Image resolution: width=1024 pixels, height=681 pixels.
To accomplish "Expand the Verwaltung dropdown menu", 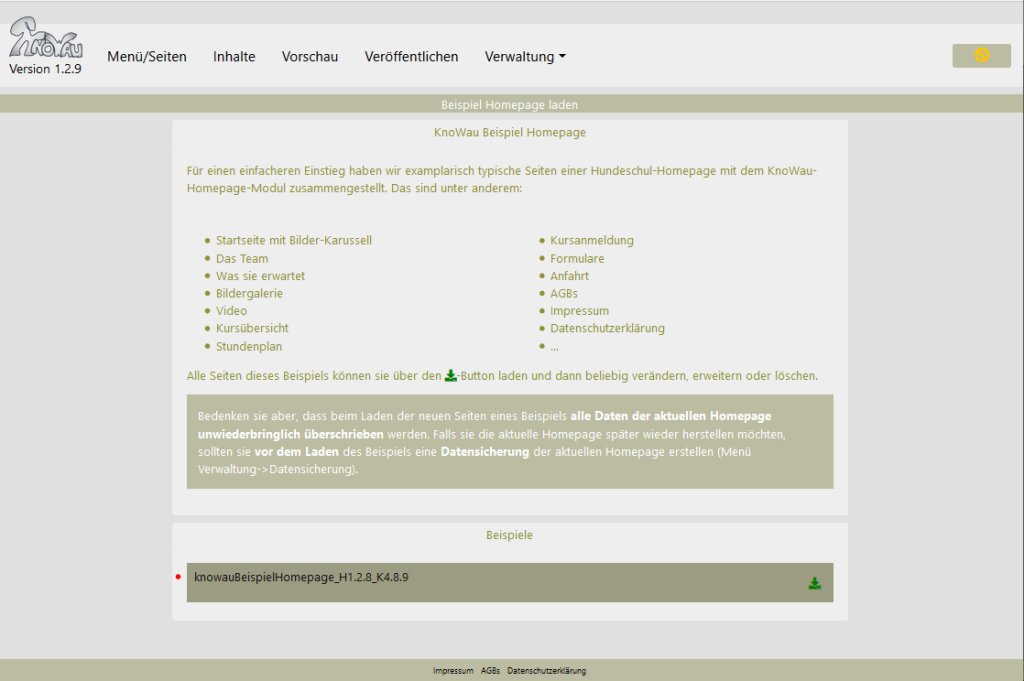I will point(525,57).
